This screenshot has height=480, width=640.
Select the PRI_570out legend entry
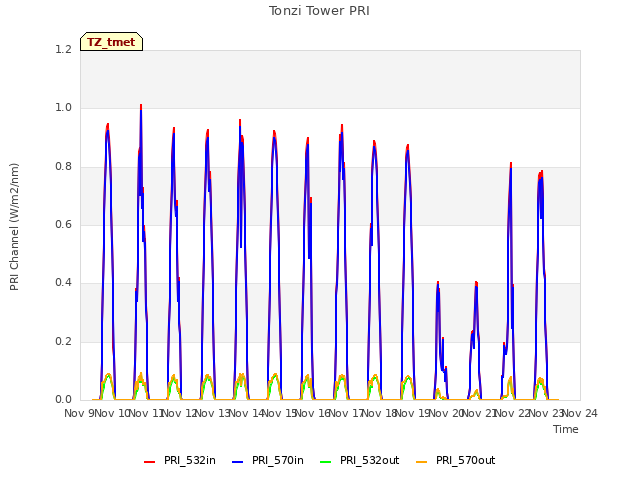pos(456,460)
